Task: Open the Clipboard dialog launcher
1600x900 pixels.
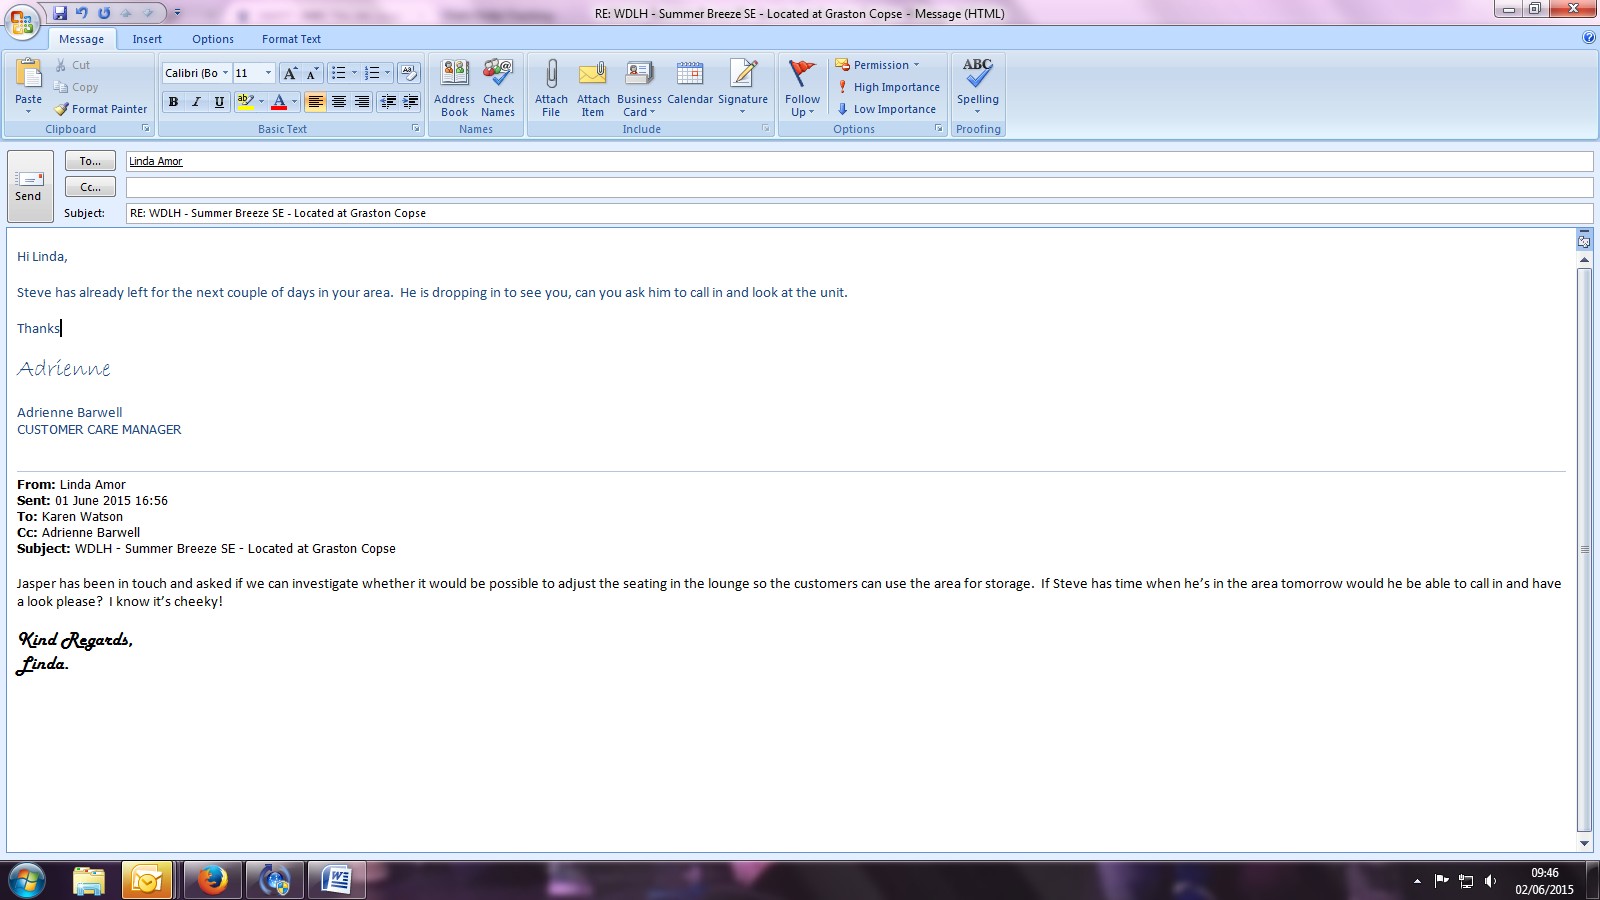Action: point(146,129)
